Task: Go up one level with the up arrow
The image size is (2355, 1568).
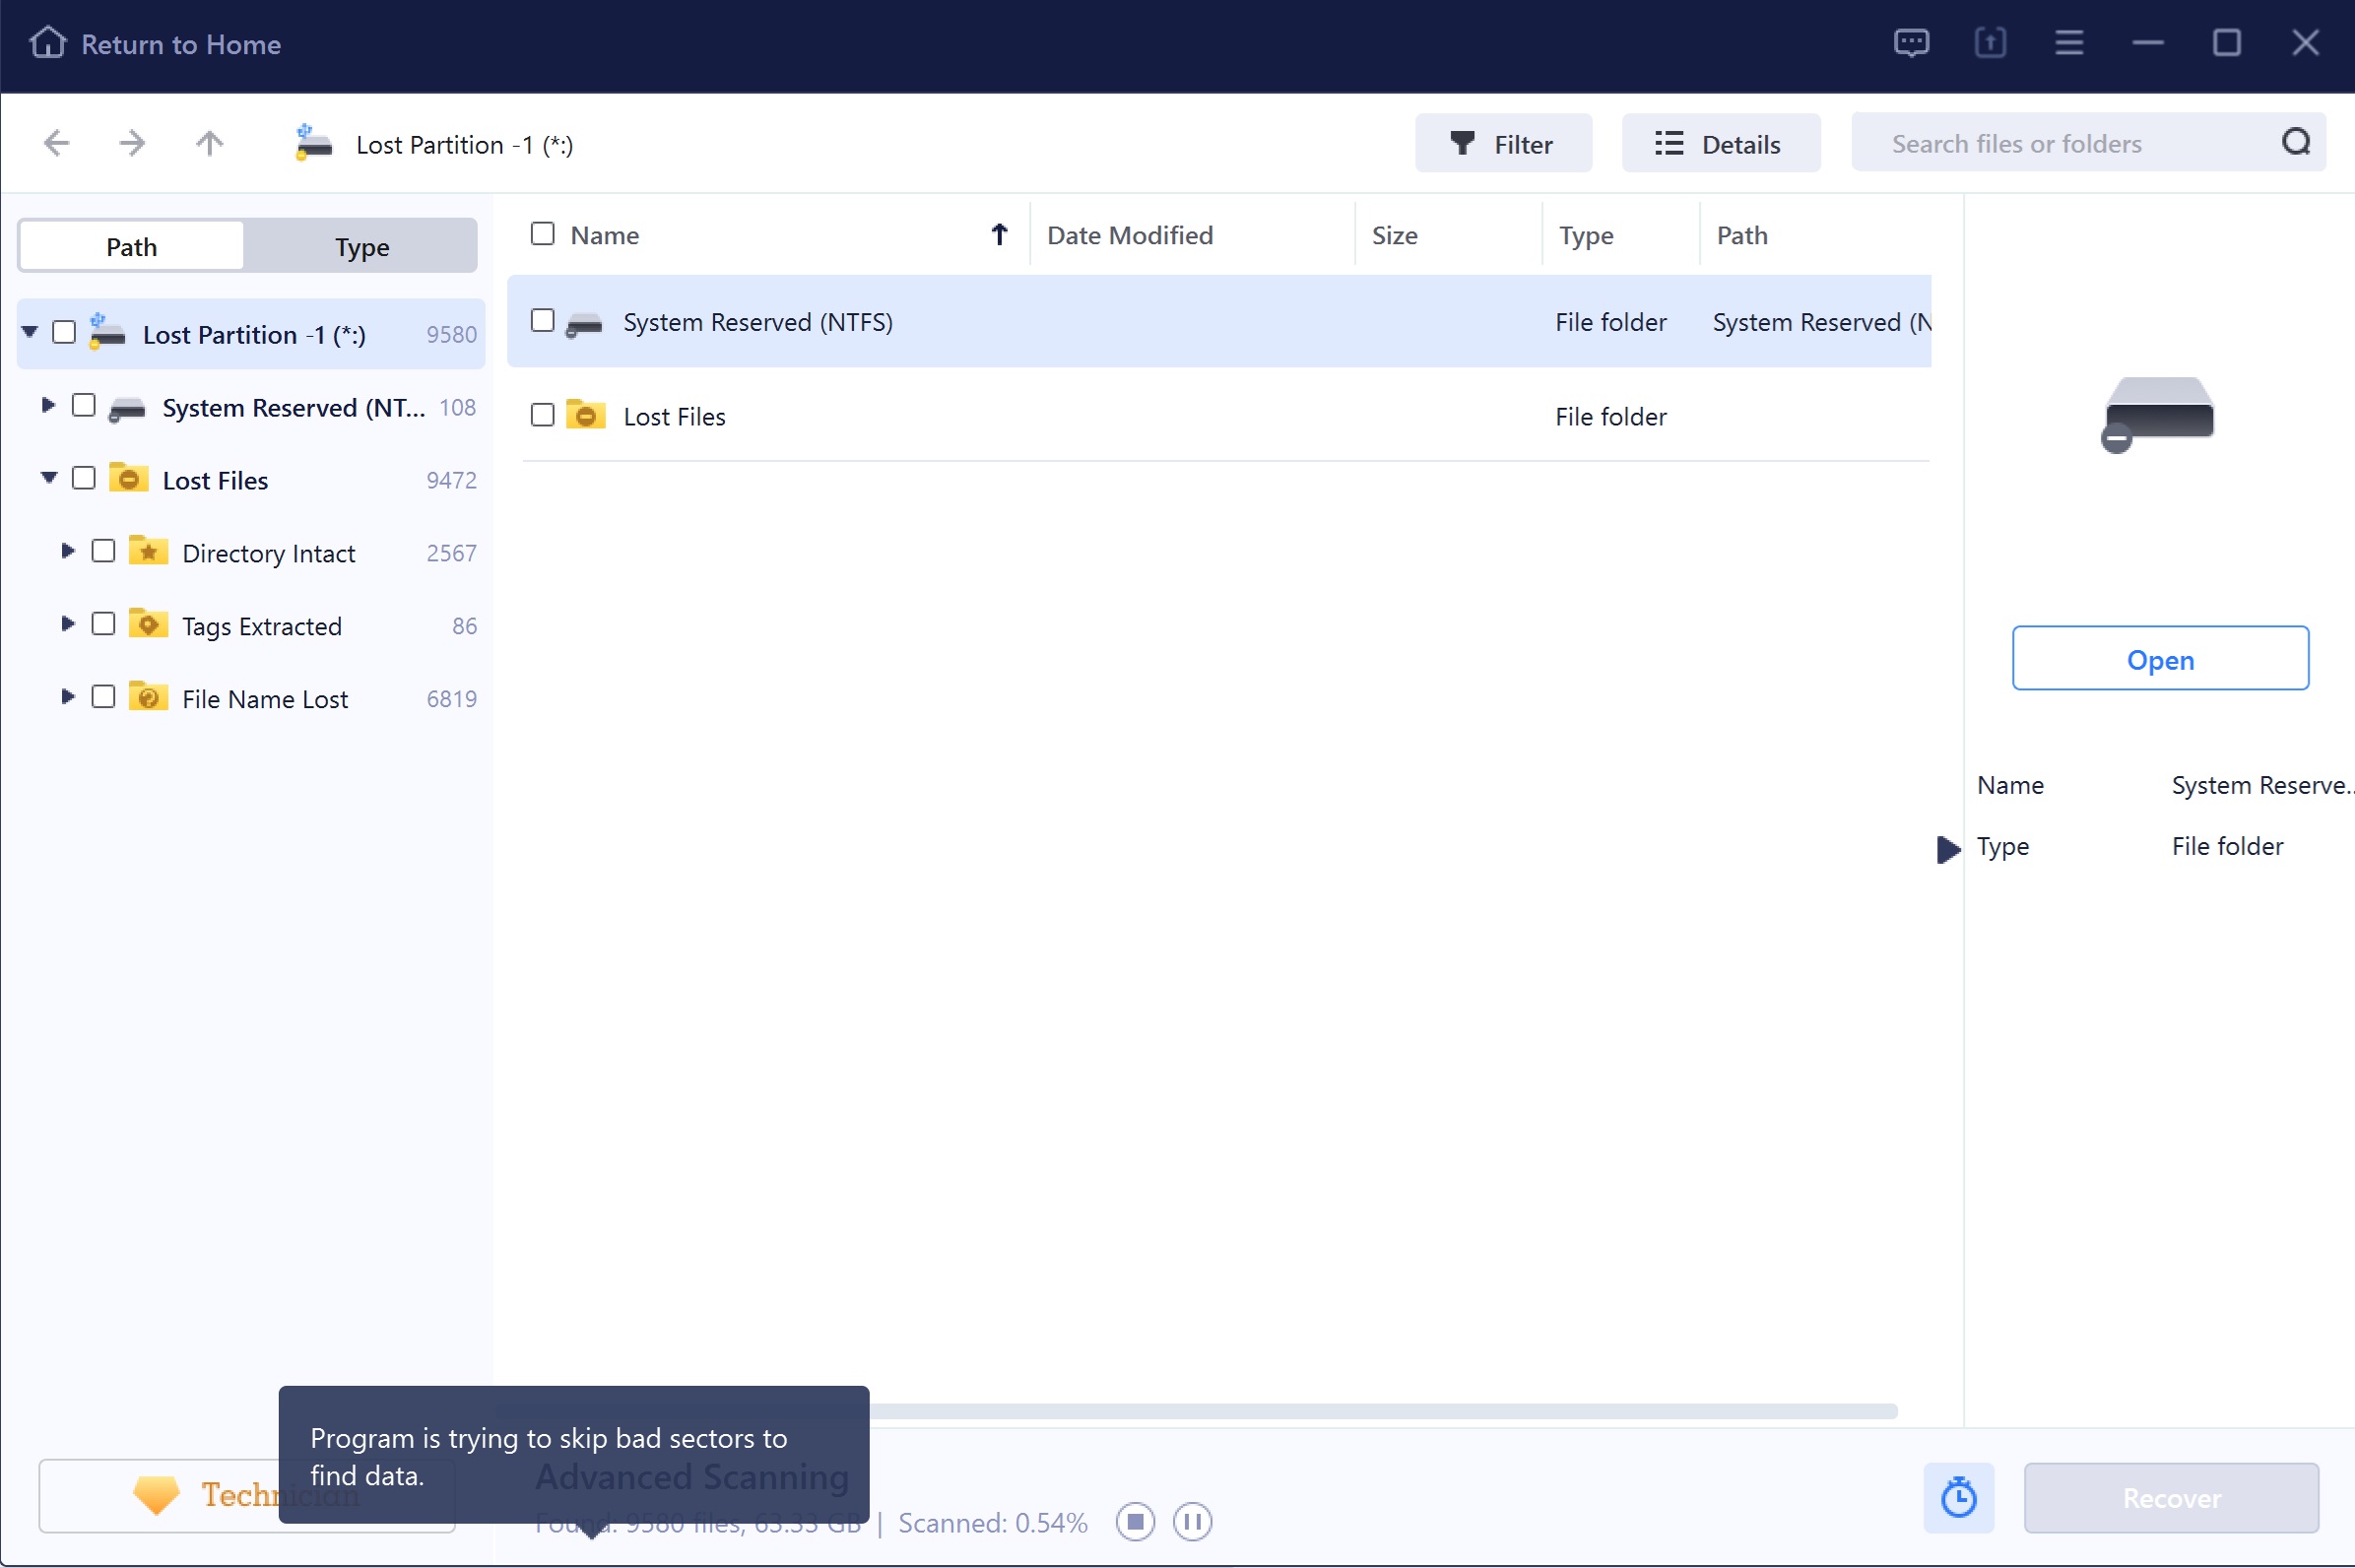Action: [x=209, y=143]
